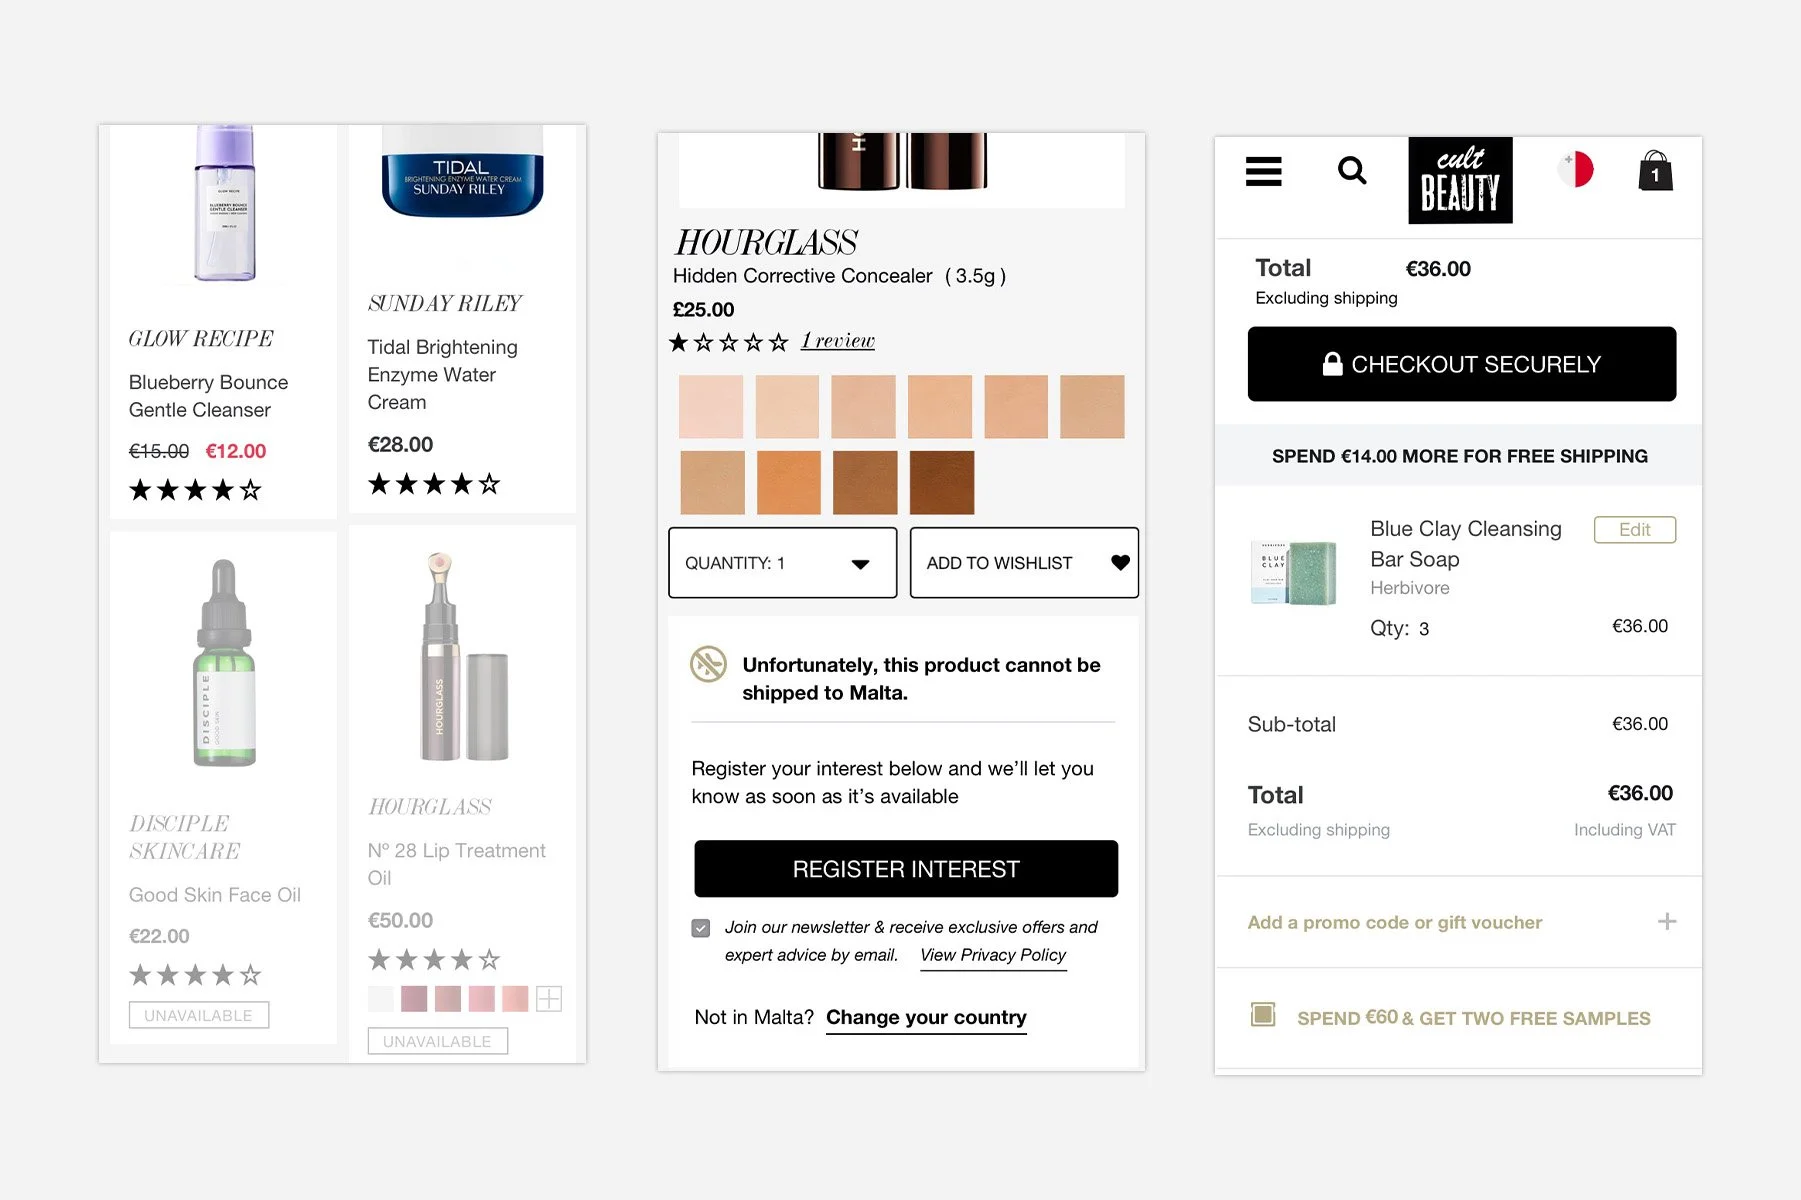Click the cannot-ship warning icon
This screenshot has height=1200, width=1801.
click(708, 664)
